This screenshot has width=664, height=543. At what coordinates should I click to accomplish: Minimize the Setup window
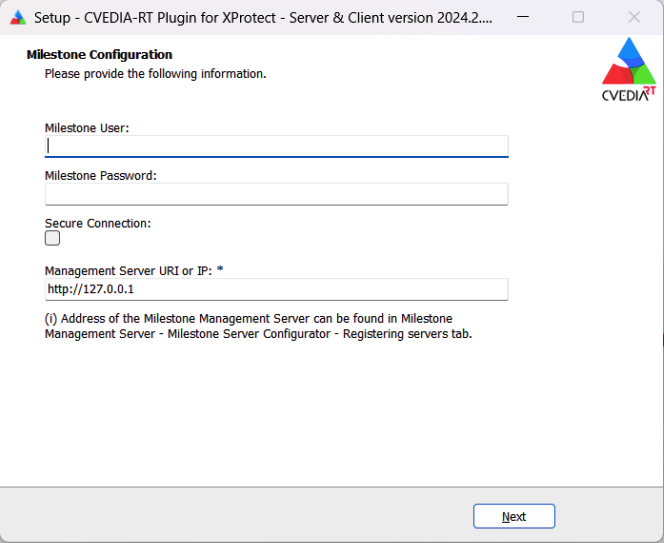[523, 17]
